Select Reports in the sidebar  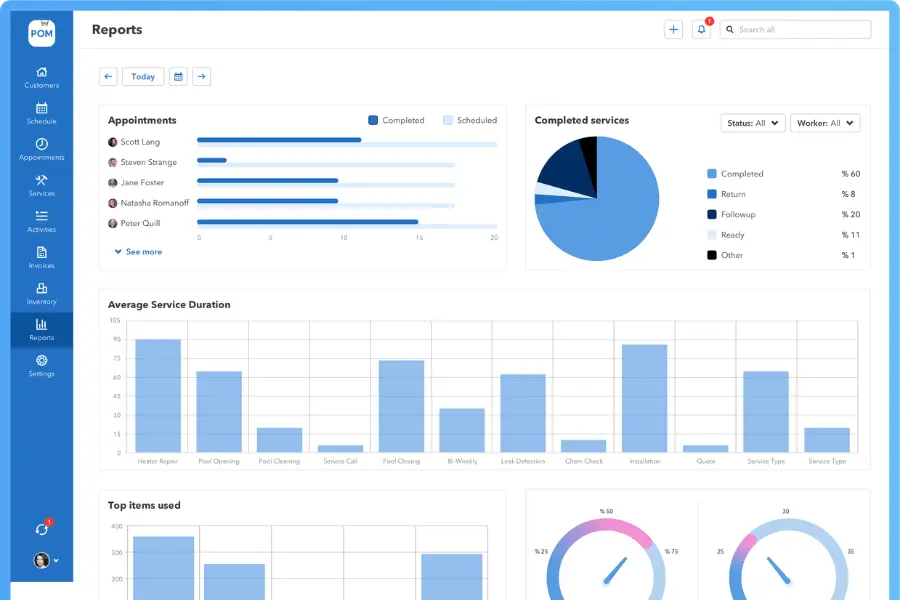click(41, 330)
